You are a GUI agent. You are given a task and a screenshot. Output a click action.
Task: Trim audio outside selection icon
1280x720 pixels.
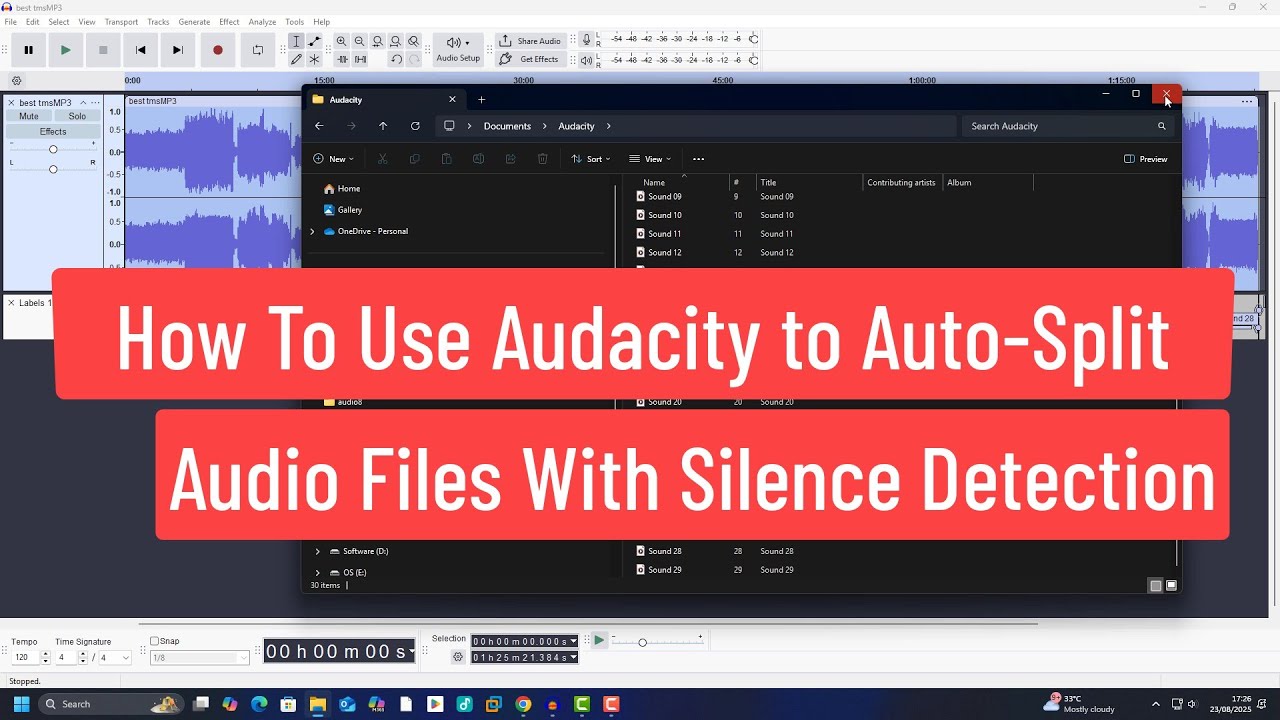tap(342, 59)
